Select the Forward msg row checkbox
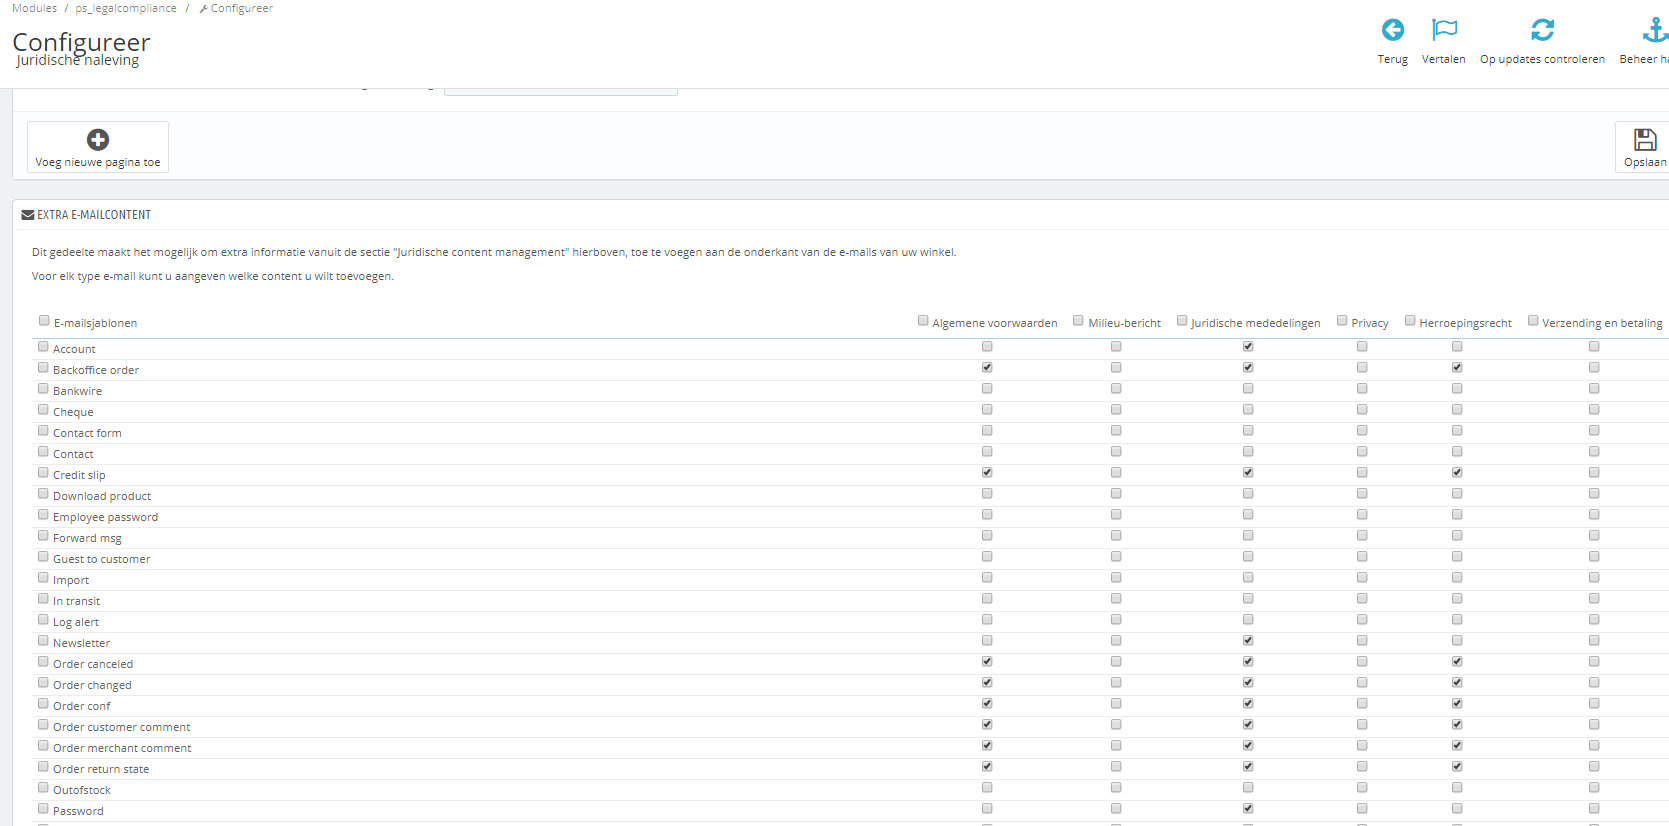Image resolution: width=1669 pixels, height=826 pixels. click(43, 536)
